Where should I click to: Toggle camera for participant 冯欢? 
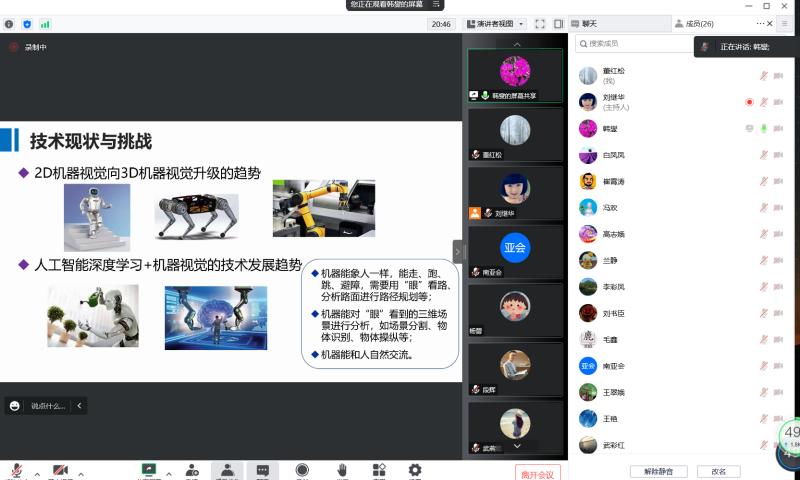click(x=778, y=208)
